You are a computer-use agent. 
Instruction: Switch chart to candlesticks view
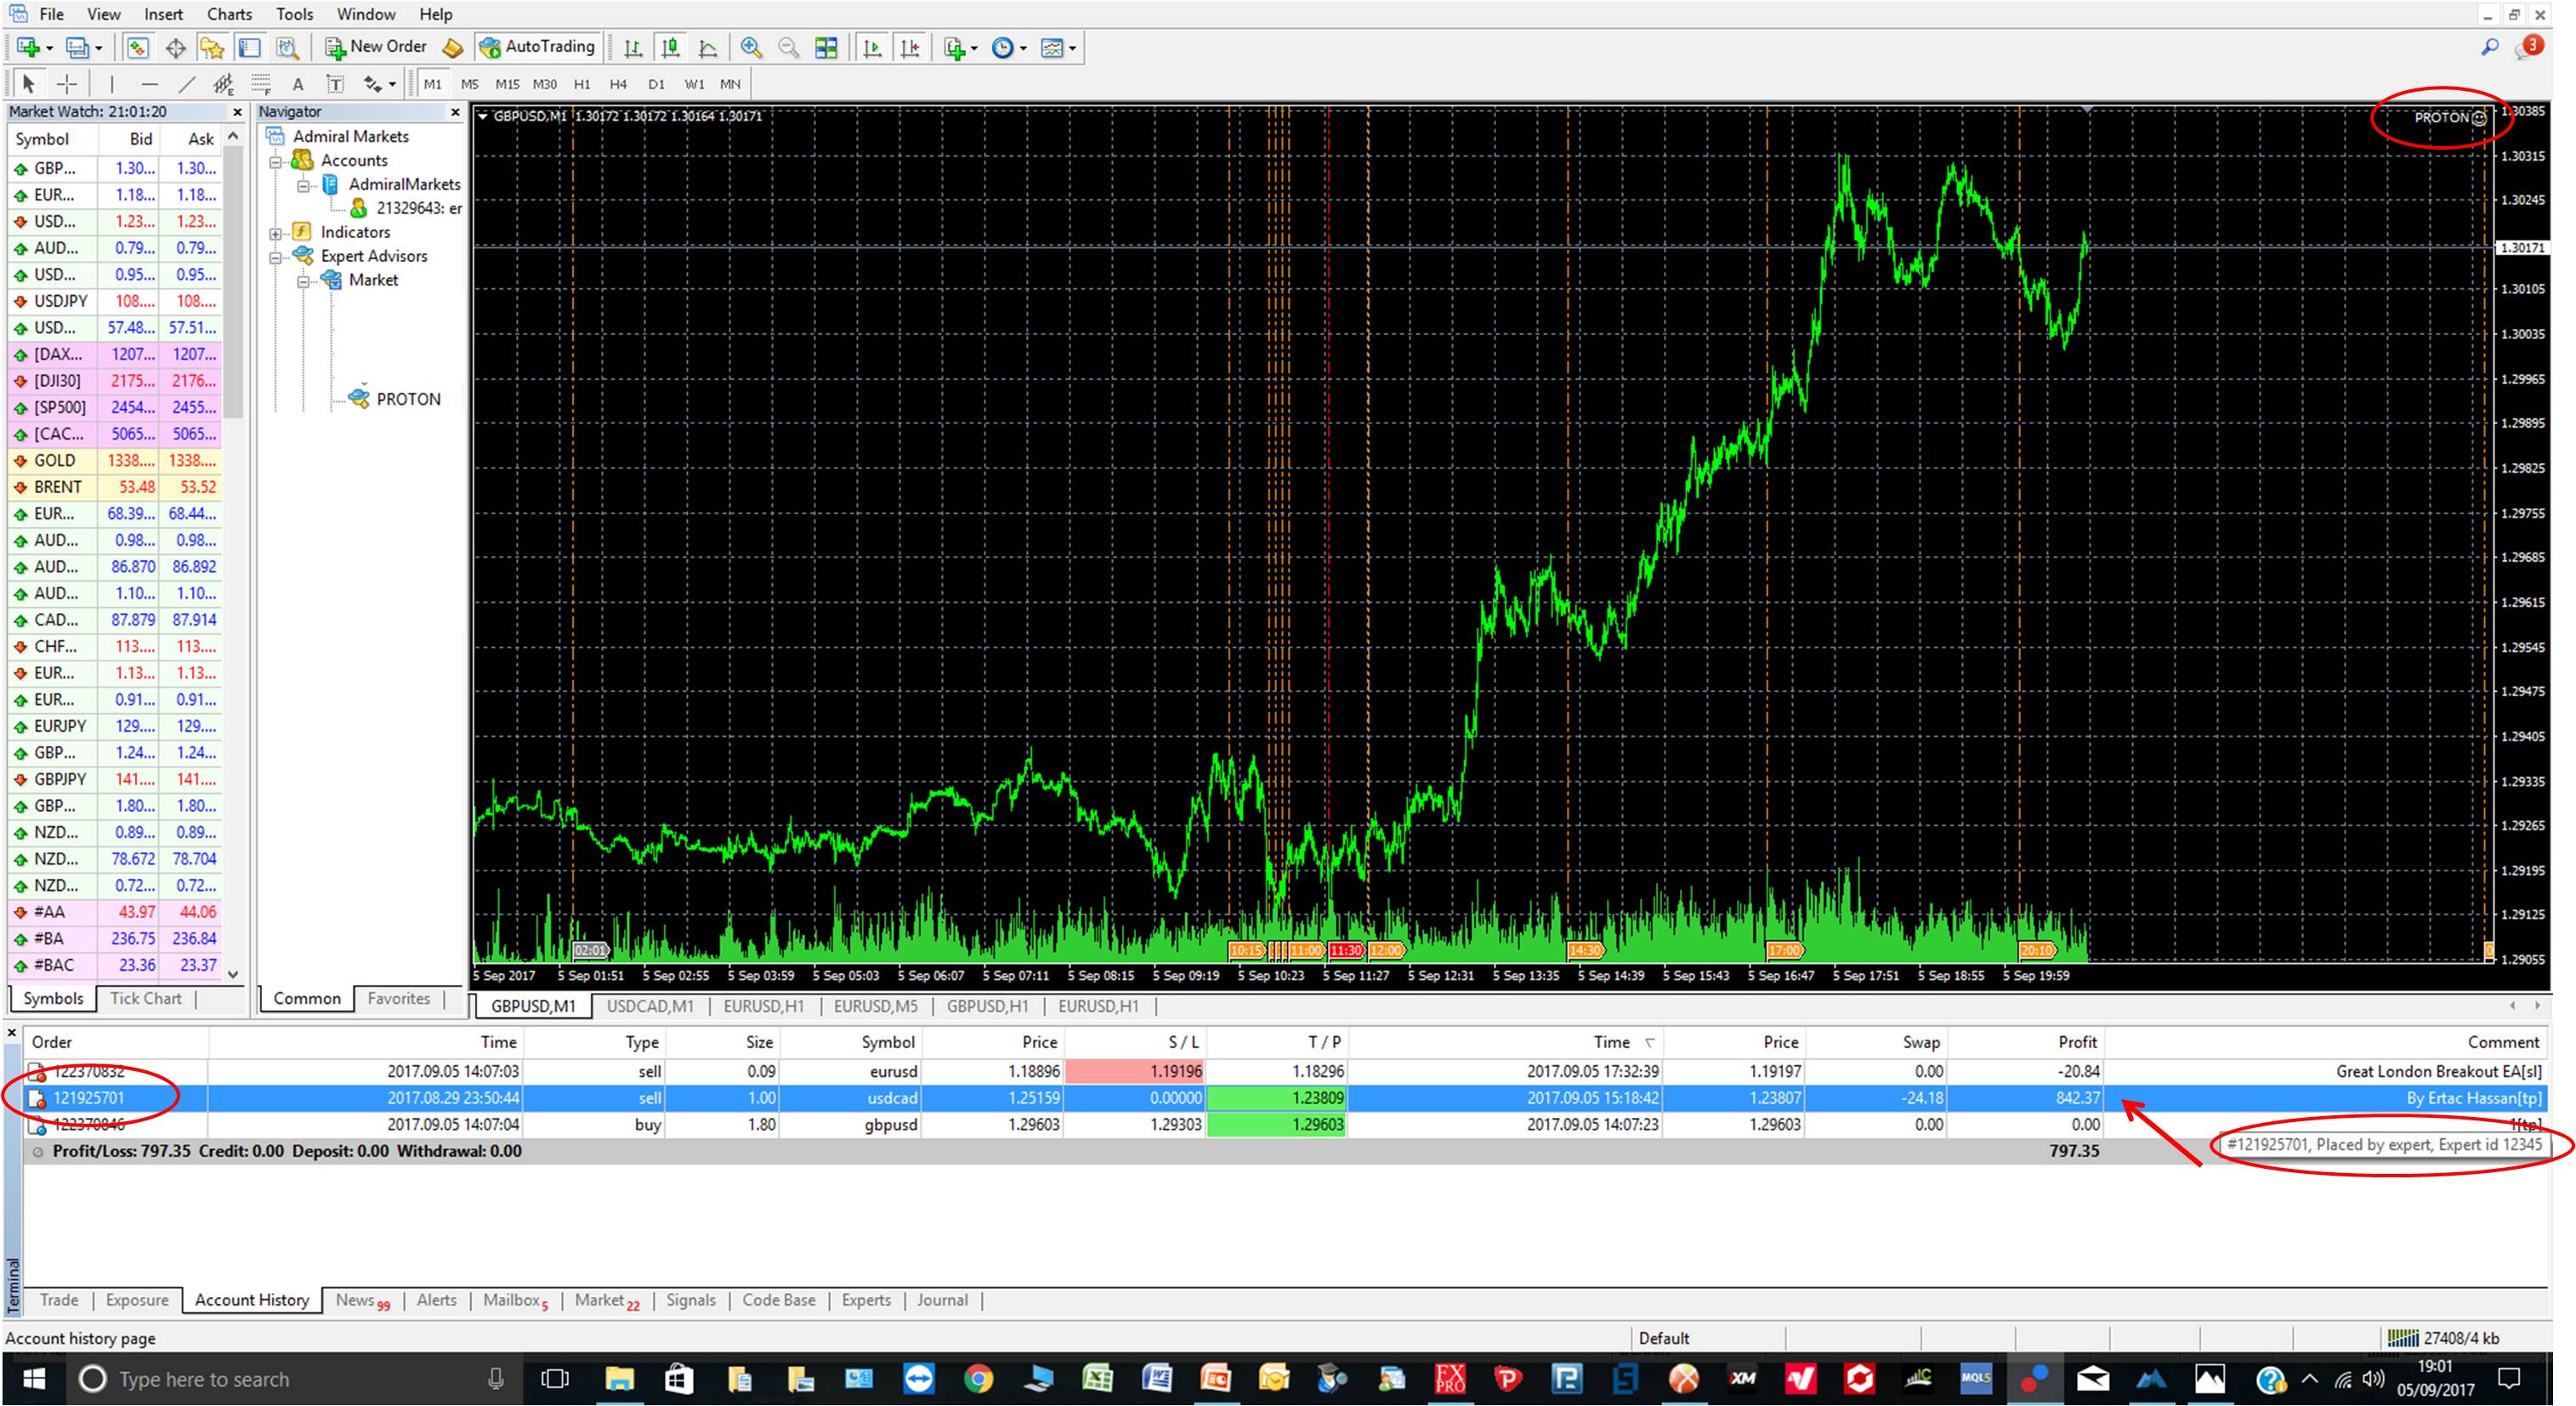click(670, 47)
